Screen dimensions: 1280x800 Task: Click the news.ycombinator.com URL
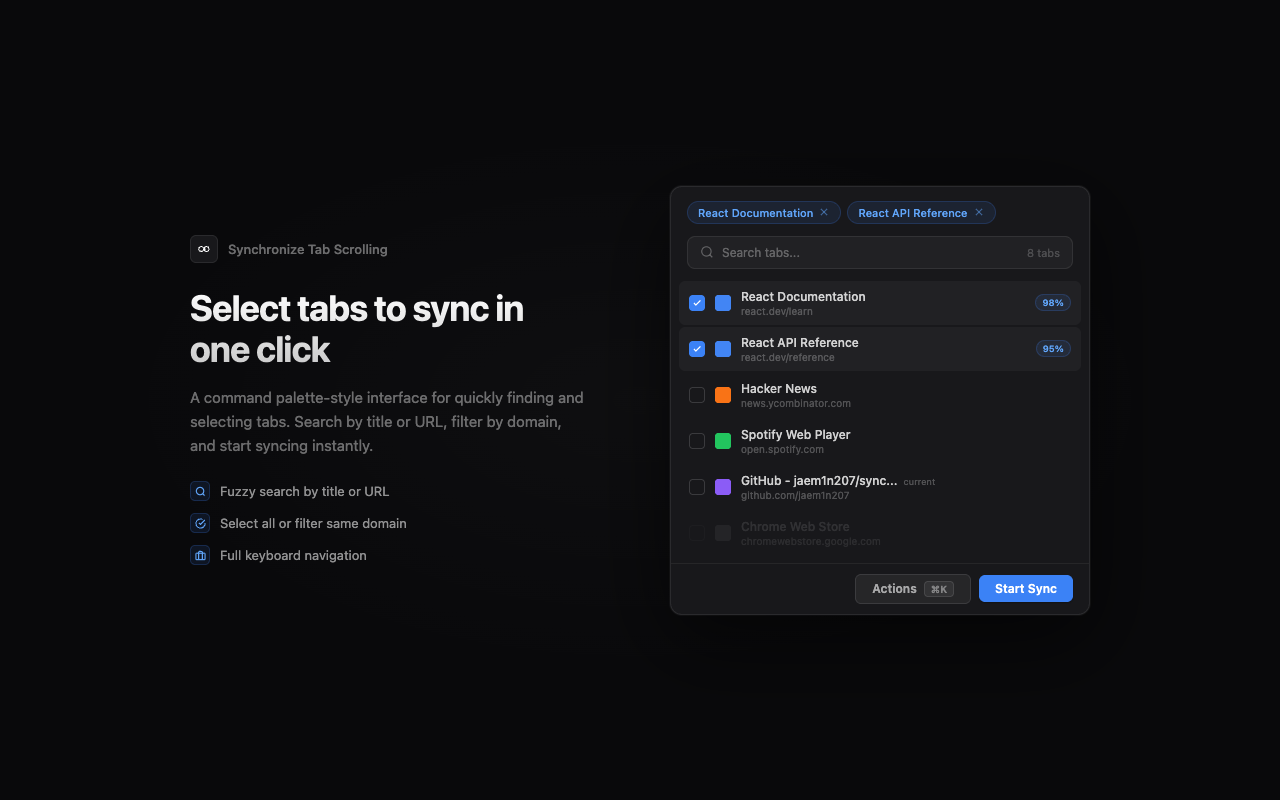point(796,404)
